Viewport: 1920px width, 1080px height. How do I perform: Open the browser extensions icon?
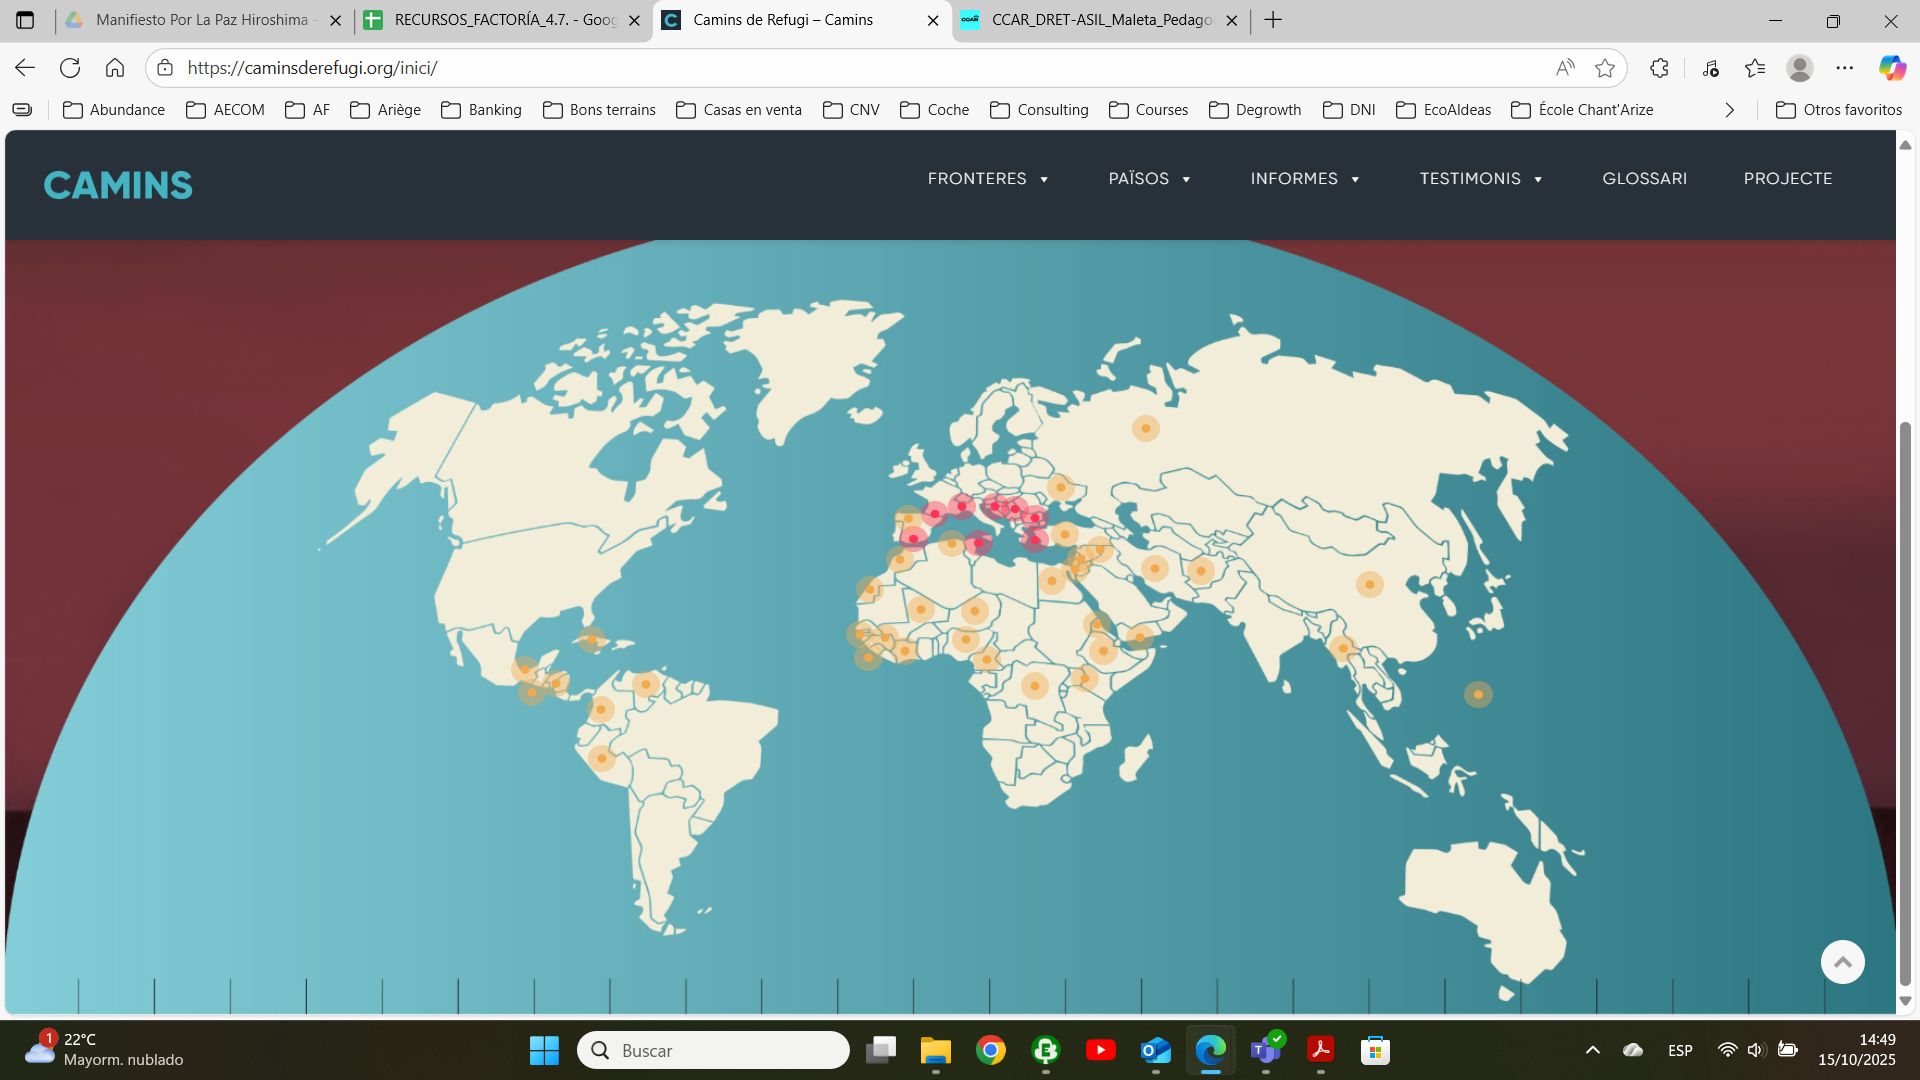coord(1659,68)
